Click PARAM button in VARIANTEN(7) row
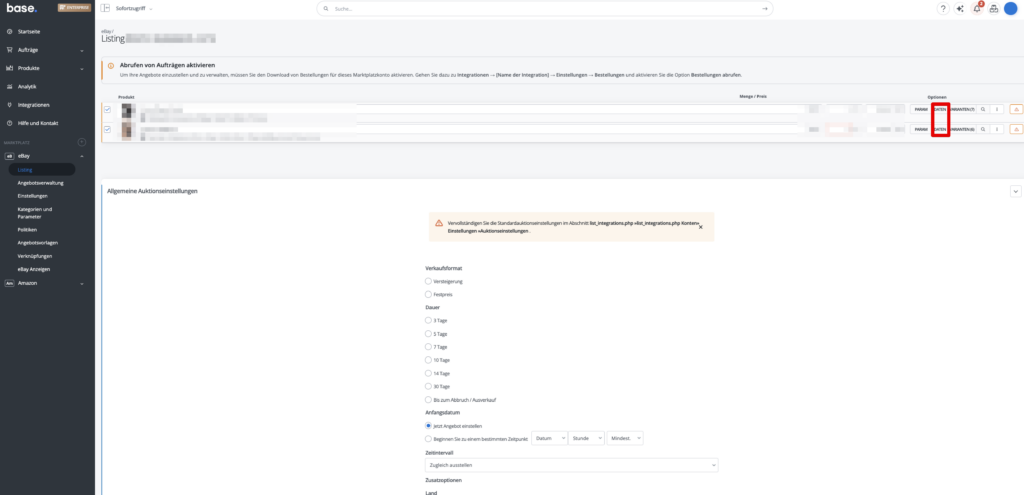 pos(921,110)
